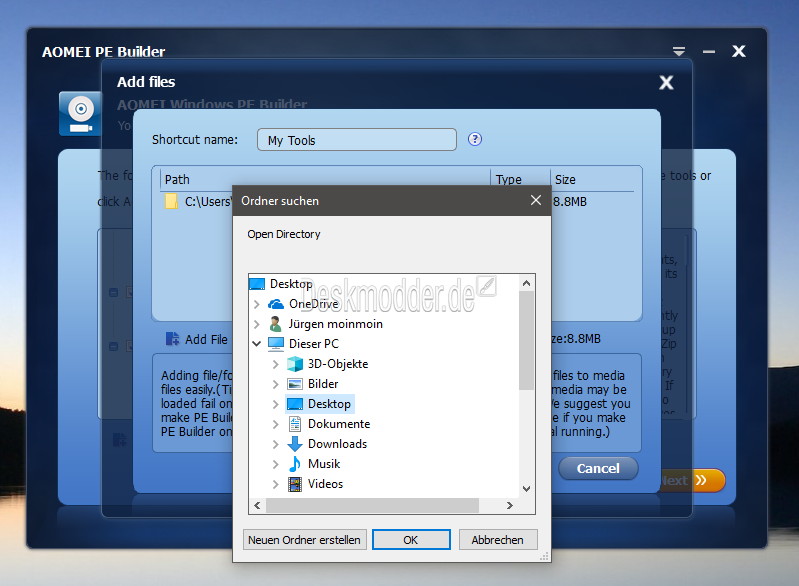Select Musik in the folder tree
The height and width of the screenshot is (586, 799).
(x=324, y=464)
